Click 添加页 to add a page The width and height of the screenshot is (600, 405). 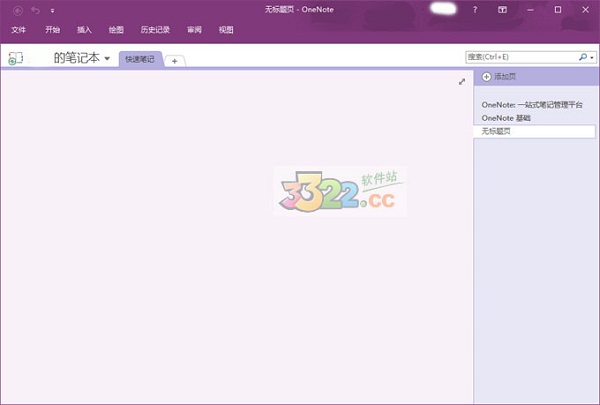[499, 77]
